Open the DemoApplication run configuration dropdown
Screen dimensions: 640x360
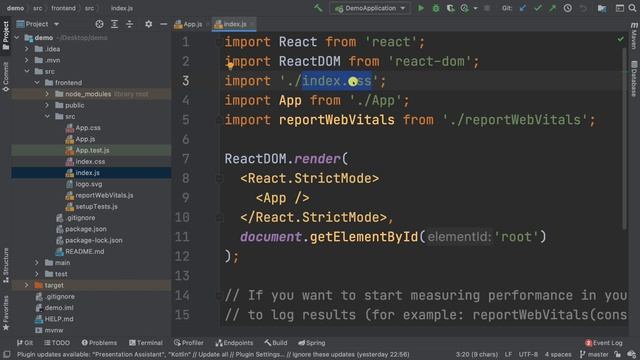[370, 8]
